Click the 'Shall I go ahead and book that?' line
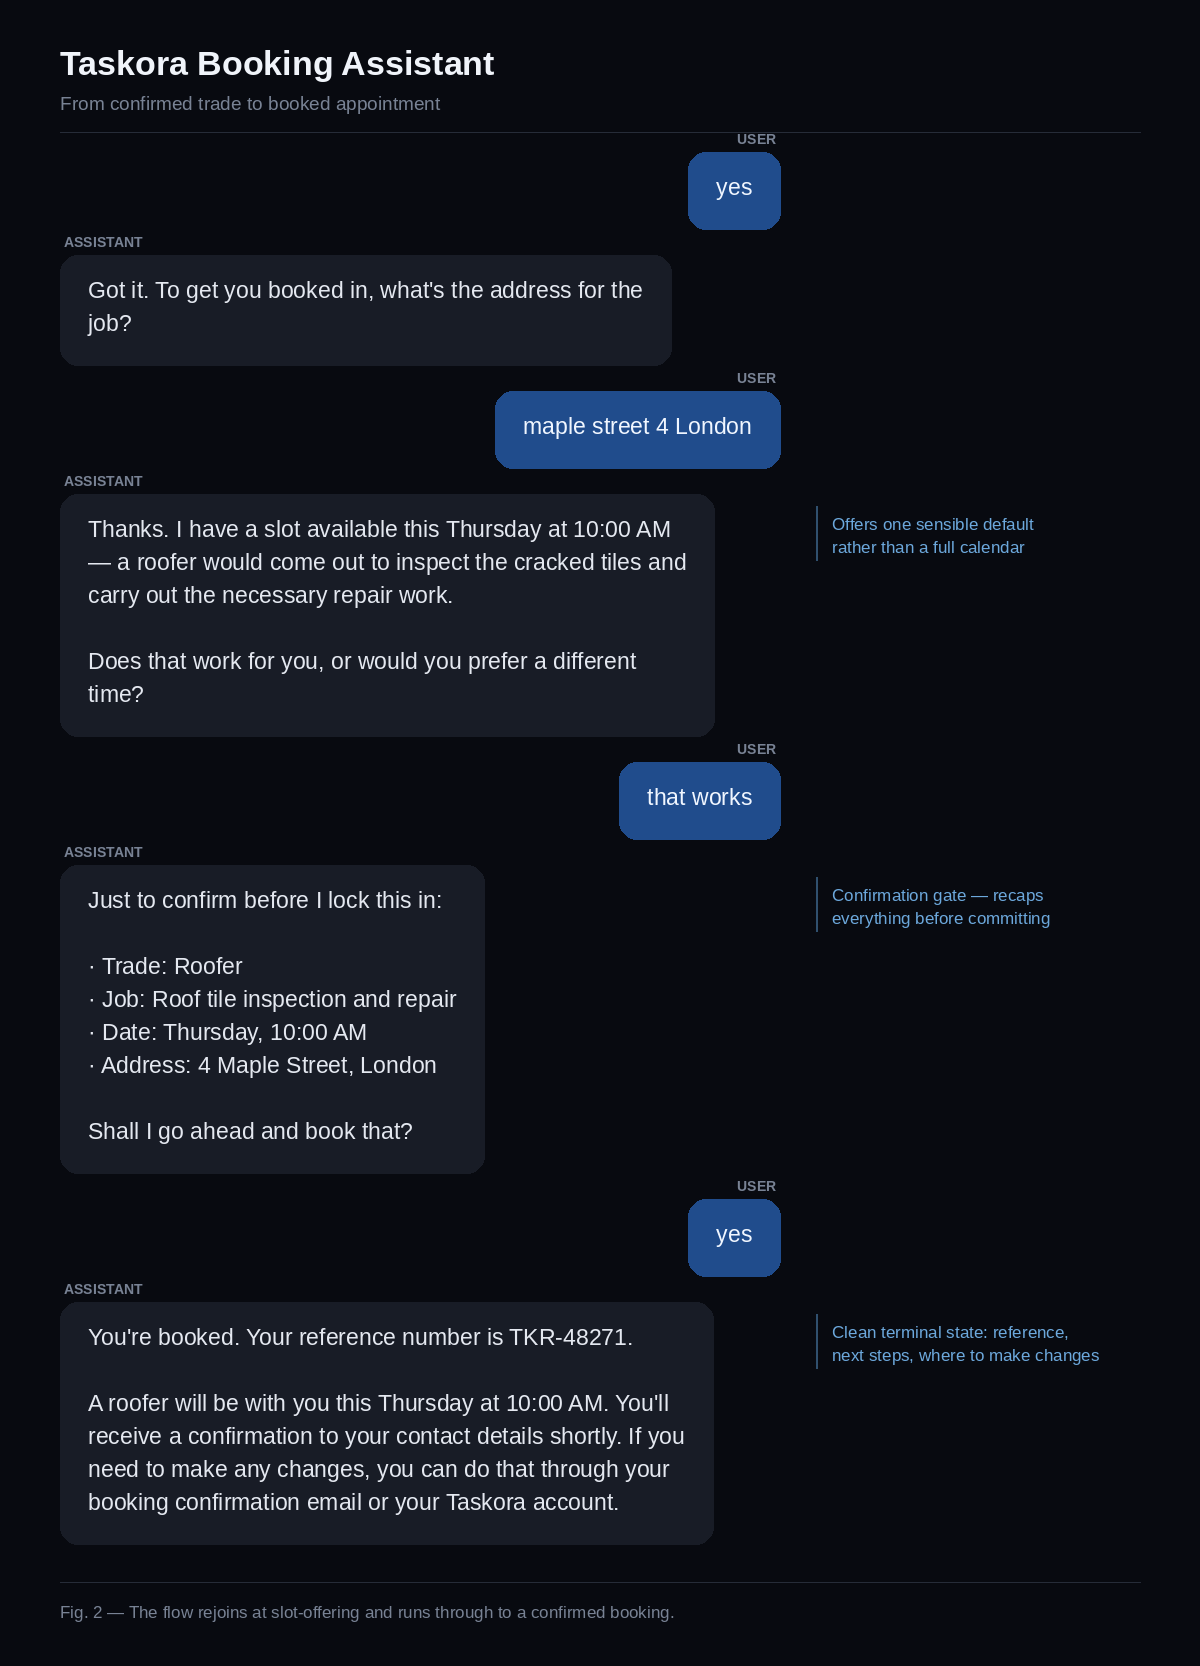This screenshot has height=1666, width=1200. (x=250, y=1131)
